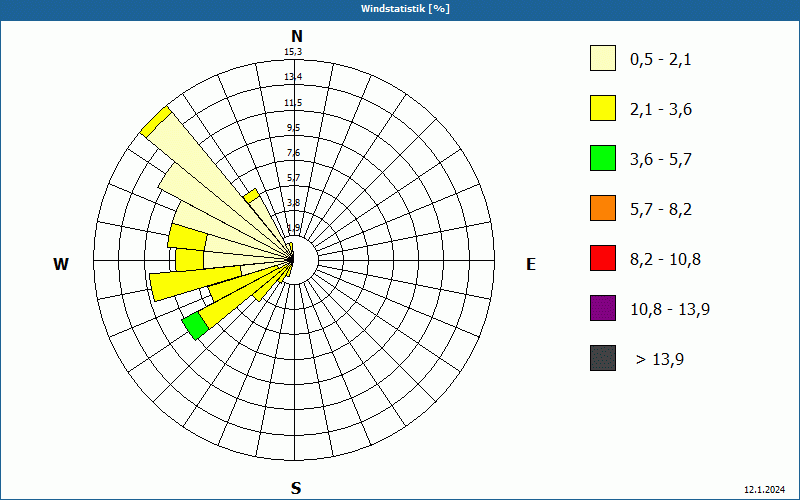Click the 13,4 ring value
Image resolution: width=800 pixels, height=500 pixels.
[x=293, y=77]
